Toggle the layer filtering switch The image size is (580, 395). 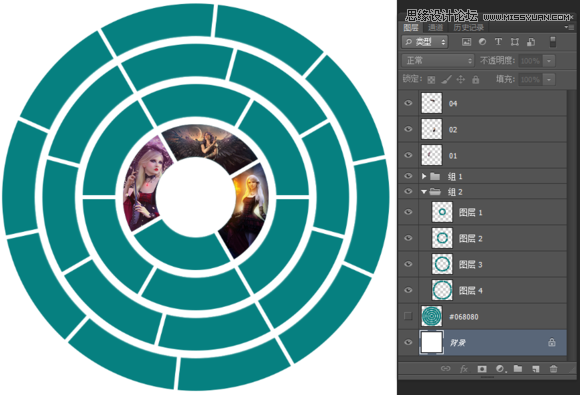pyautogui.click(x=552, y=41)
